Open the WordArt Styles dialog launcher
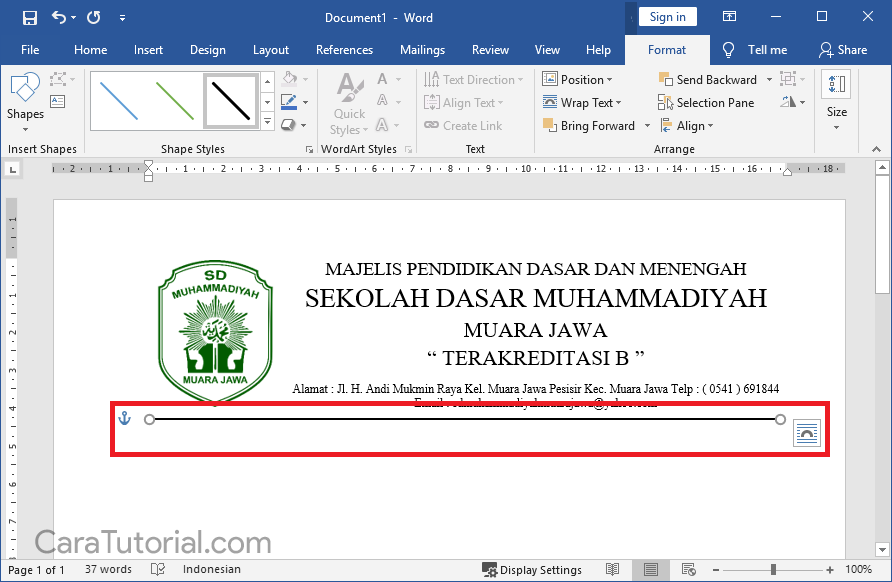Image resolution: width=892 pixels, height=582 pixels. coord(408,149)
